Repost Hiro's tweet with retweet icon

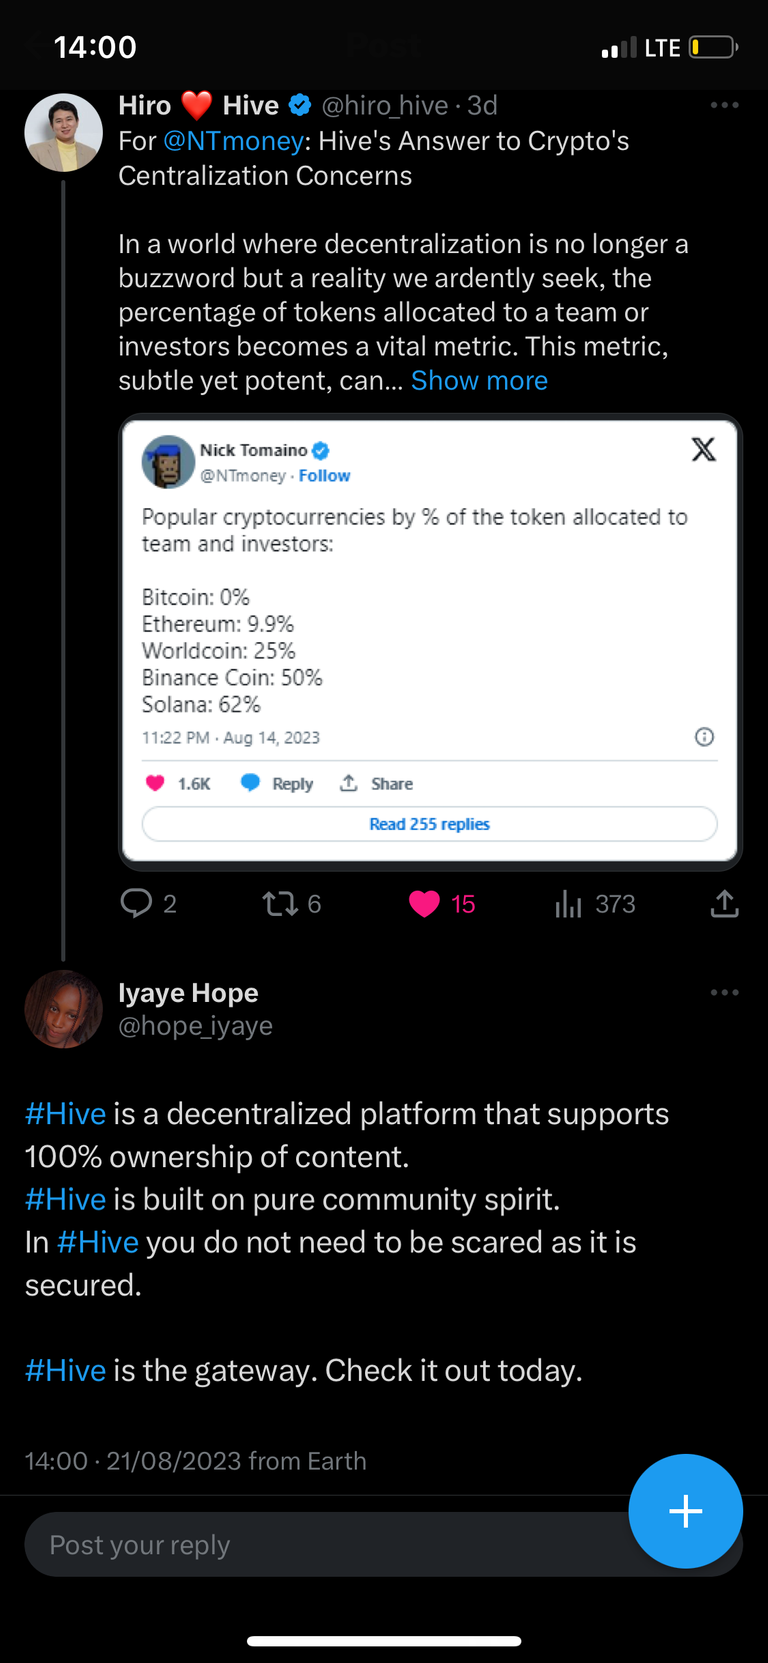(x=291, y=904)
